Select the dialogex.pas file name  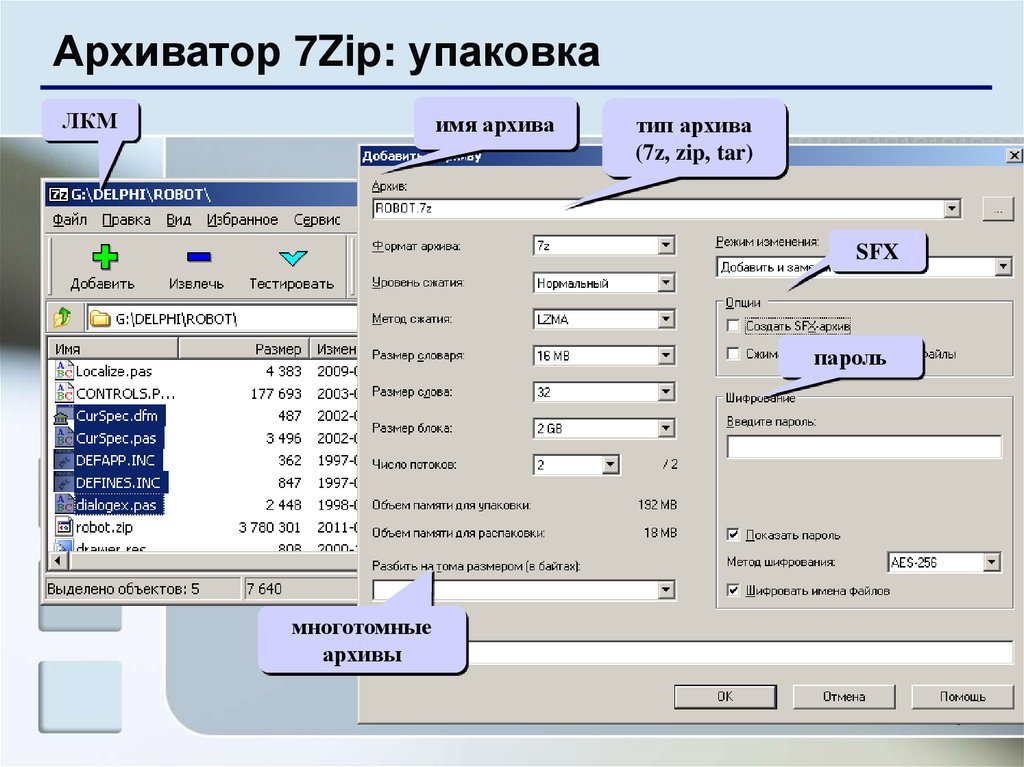click(116, 505)
